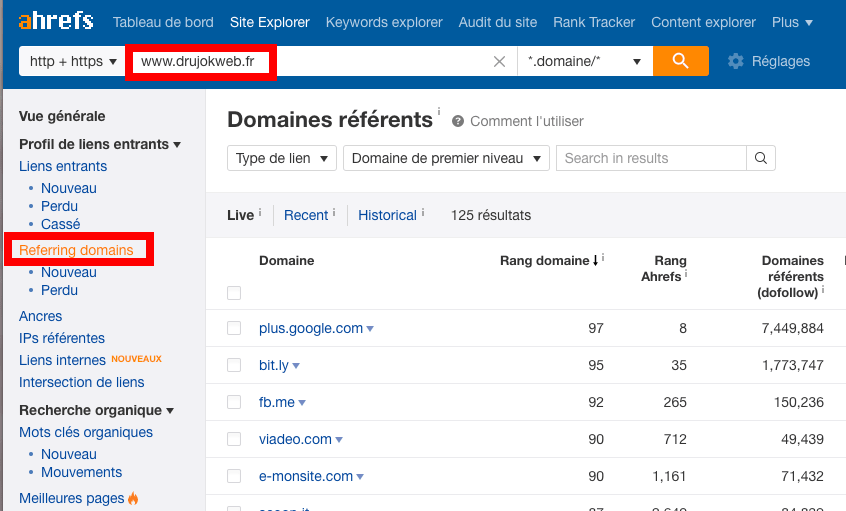Open the Intersection de liens link

[81, 382]
